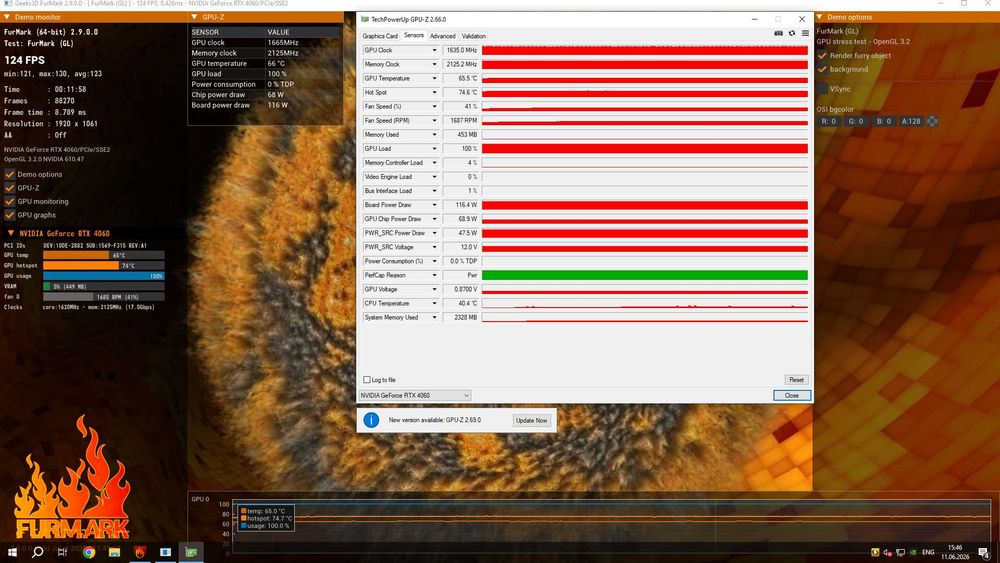Click the GPU Temperature value 65.5 °C

click(x=460, y=78)
